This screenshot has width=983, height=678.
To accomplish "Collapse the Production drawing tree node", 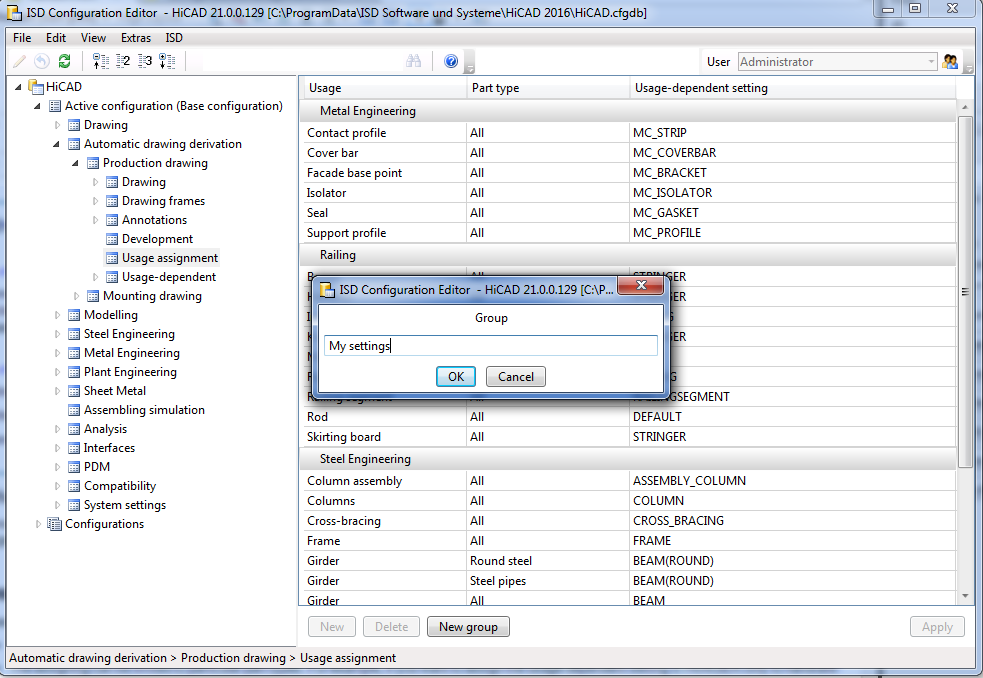I will pyautogui.click(x=76, y=163).
